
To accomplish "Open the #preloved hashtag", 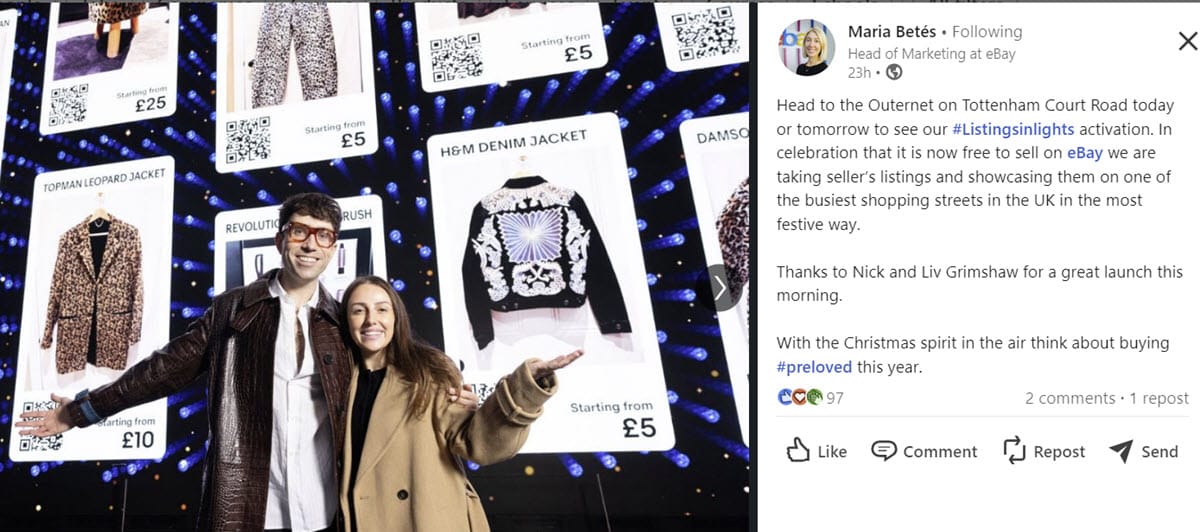I will pyautogui.click(x=815, y=367).
